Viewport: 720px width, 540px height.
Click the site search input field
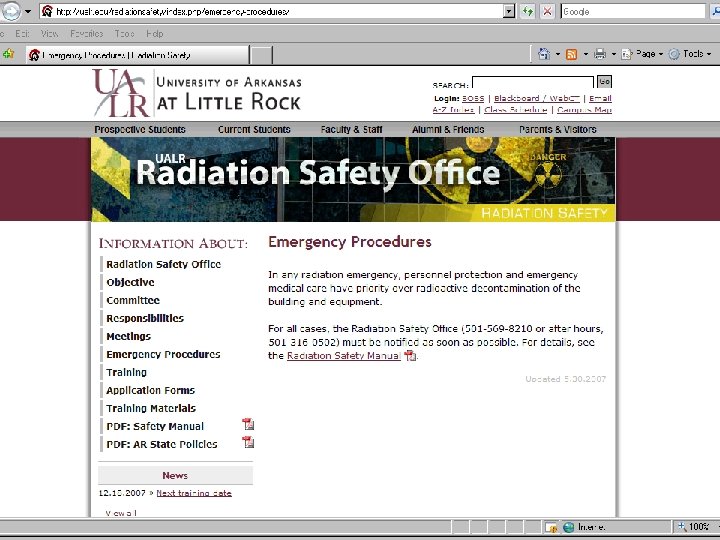(x=533, y=83)
